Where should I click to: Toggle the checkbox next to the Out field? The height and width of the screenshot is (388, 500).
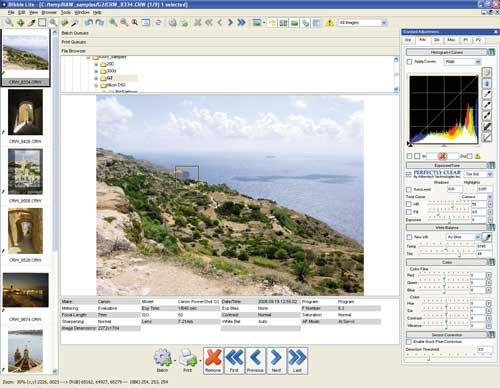click(470, 156)
